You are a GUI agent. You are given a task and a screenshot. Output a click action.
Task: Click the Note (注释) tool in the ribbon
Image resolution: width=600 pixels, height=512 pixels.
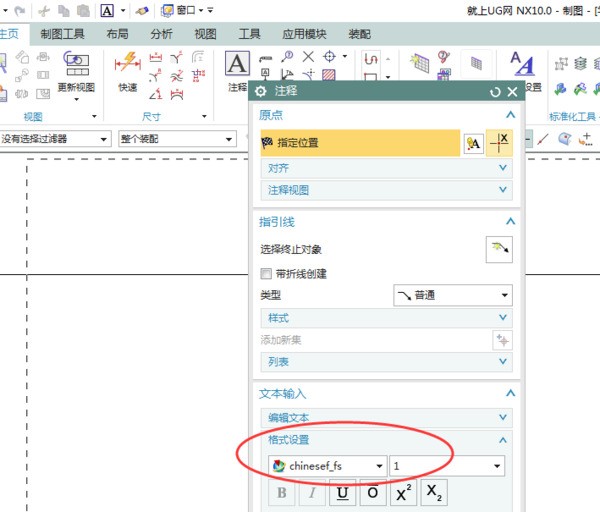236,70
